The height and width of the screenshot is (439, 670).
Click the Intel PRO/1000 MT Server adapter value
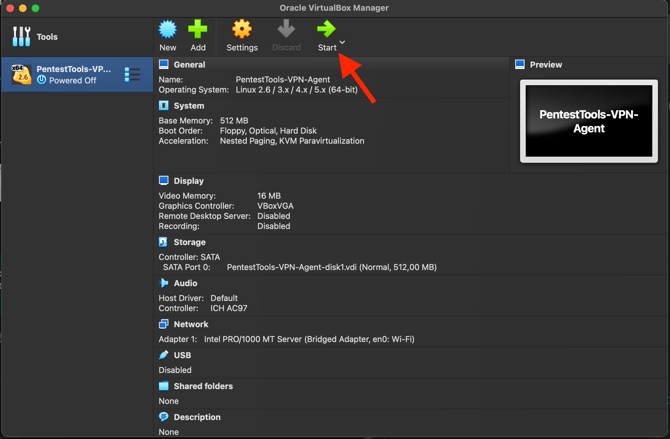pos(309,339)
